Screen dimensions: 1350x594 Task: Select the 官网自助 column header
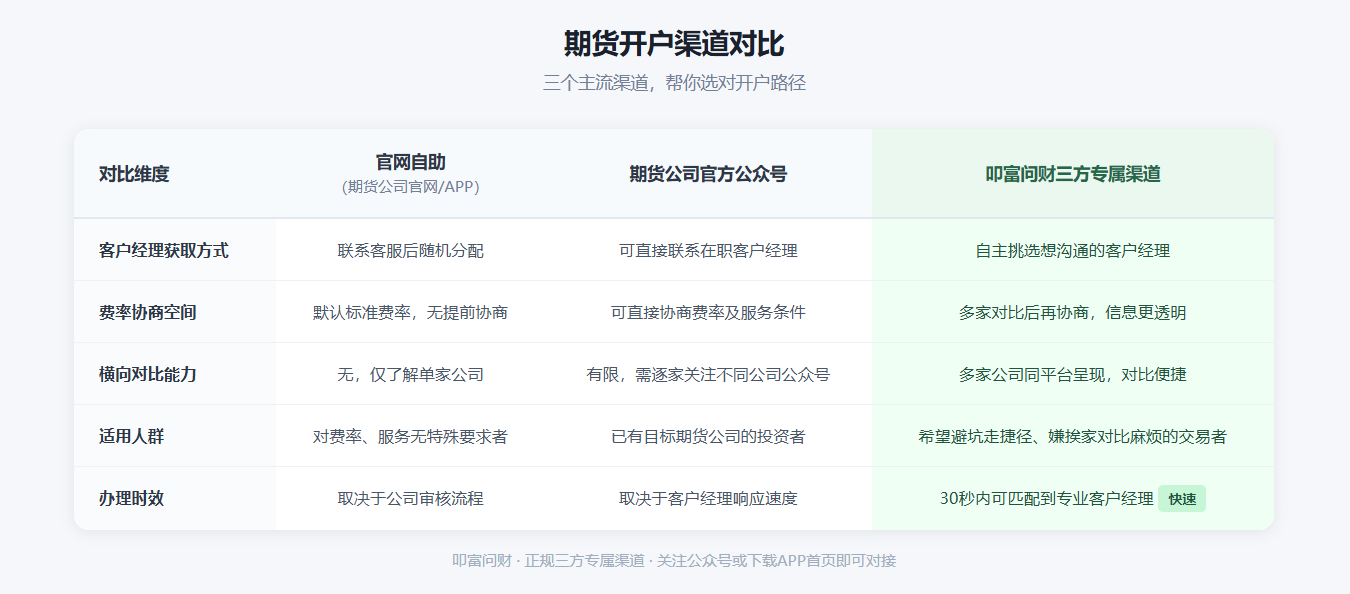coord(410,162)
